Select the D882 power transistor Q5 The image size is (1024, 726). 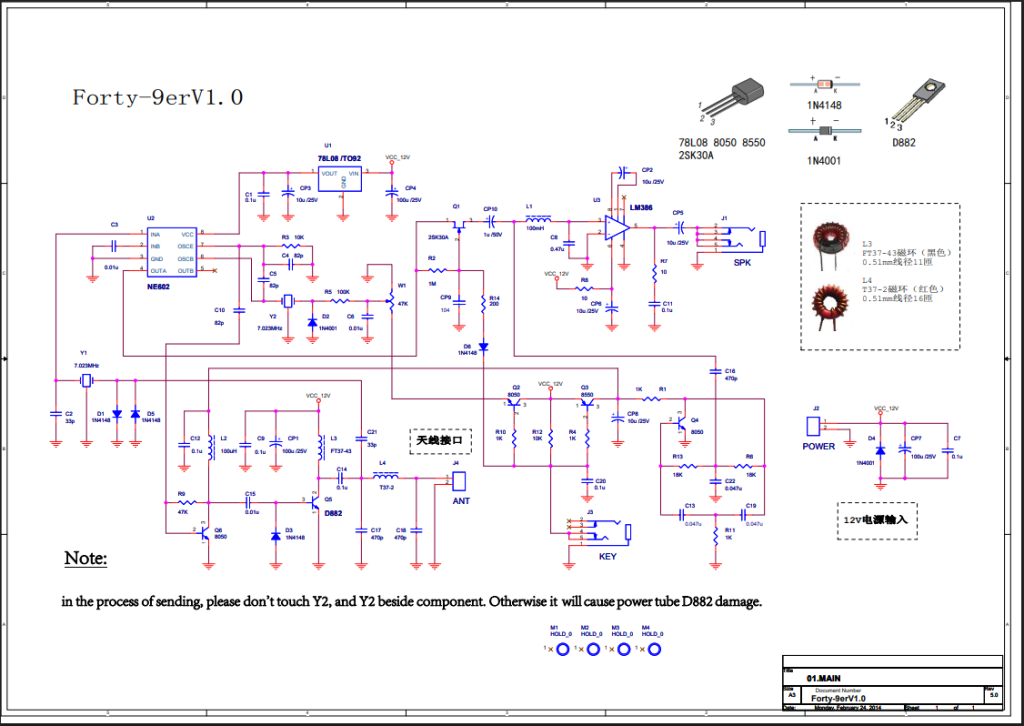[316, 502]
